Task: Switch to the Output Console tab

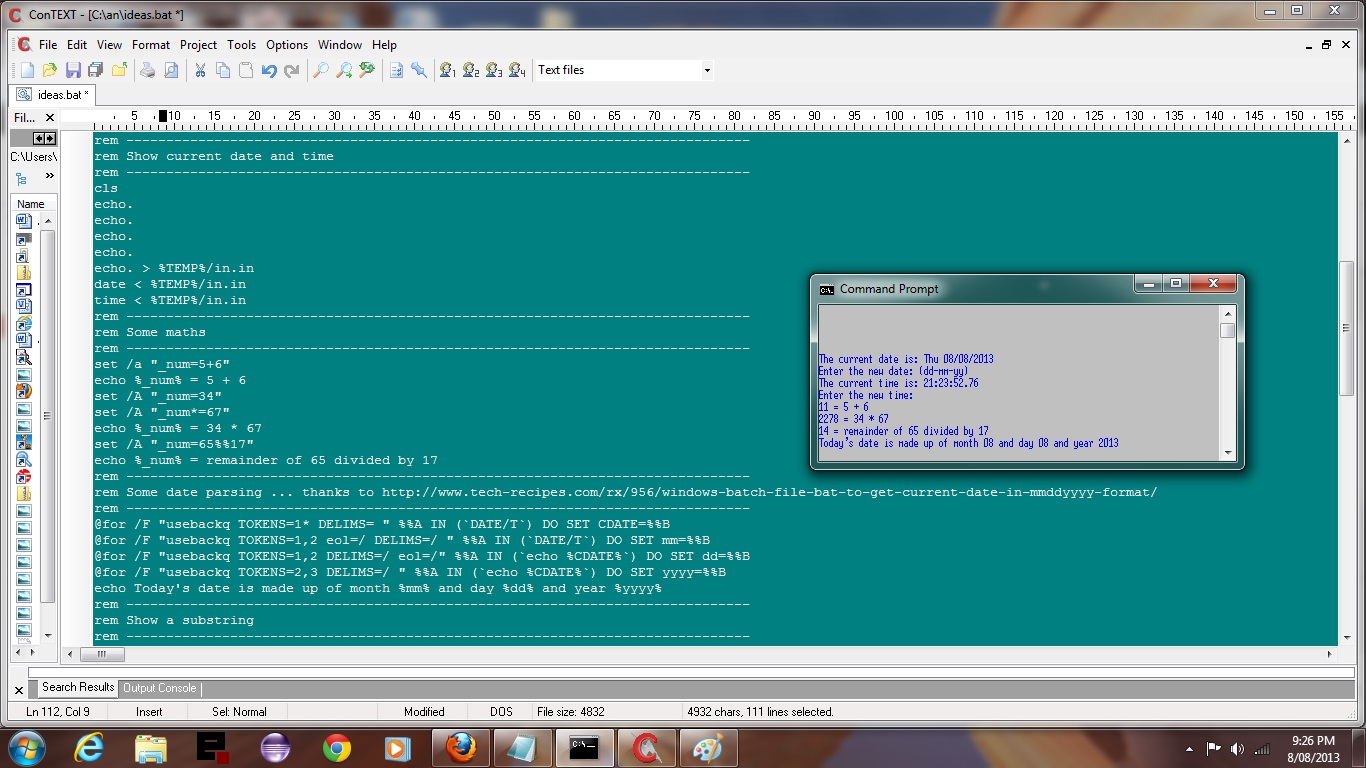Action: pyautogui.click(x=159, y=688)
